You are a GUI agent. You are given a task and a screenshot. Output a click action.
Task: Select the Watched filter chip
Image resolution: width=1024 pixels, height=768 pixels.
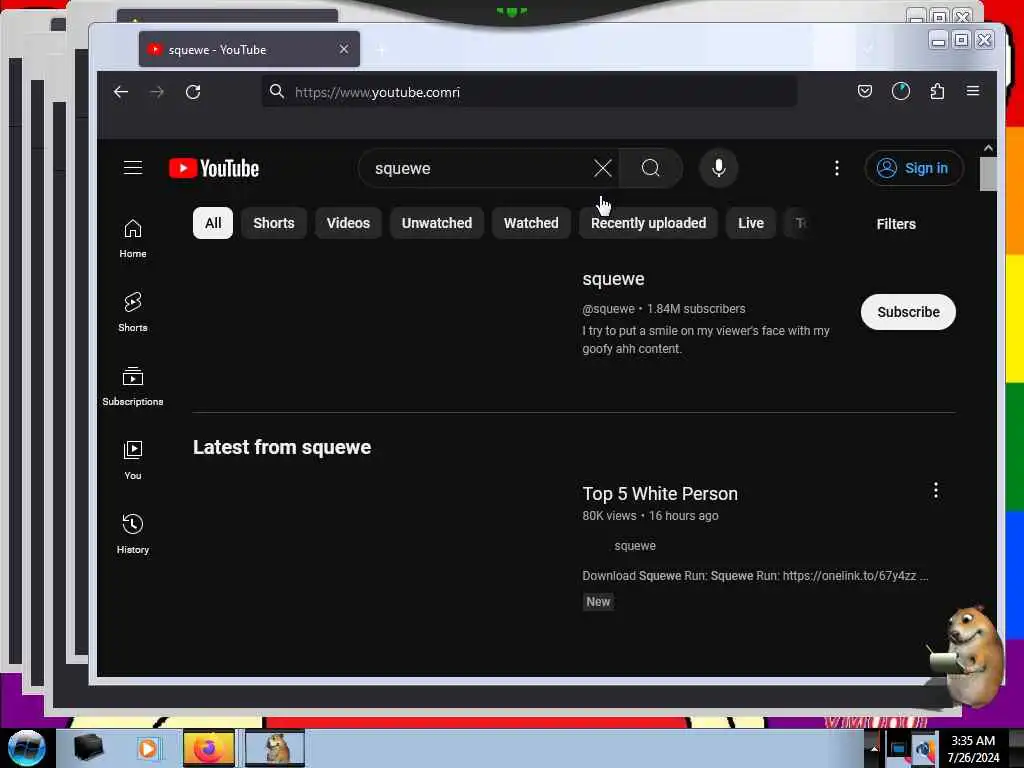click(531, 223)
